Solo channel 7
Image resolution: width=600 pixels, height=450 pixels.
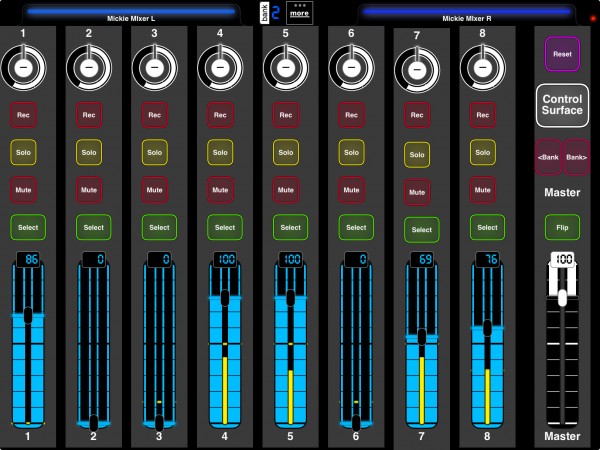(417, 155)
